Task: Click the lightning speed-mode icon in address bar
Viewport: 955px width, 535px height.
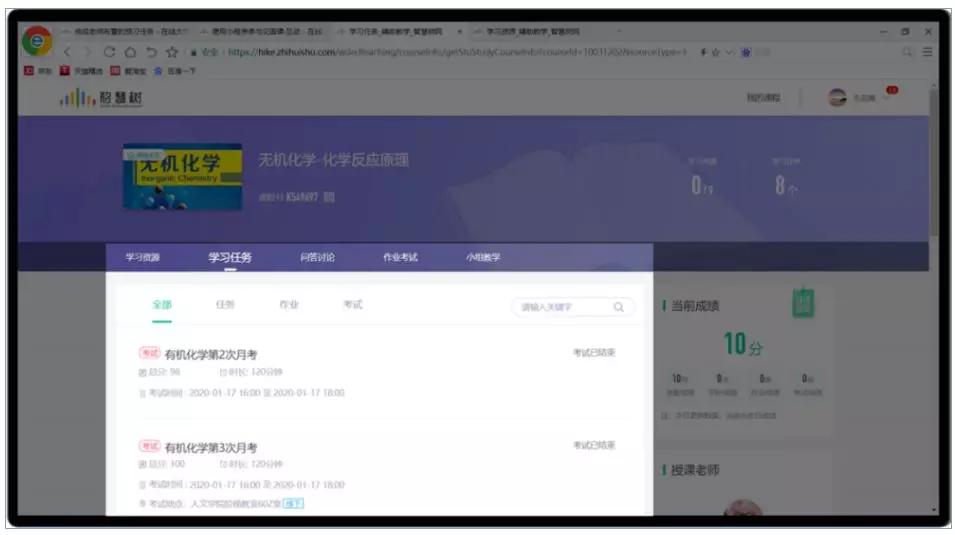Action: tap(703, 52)
